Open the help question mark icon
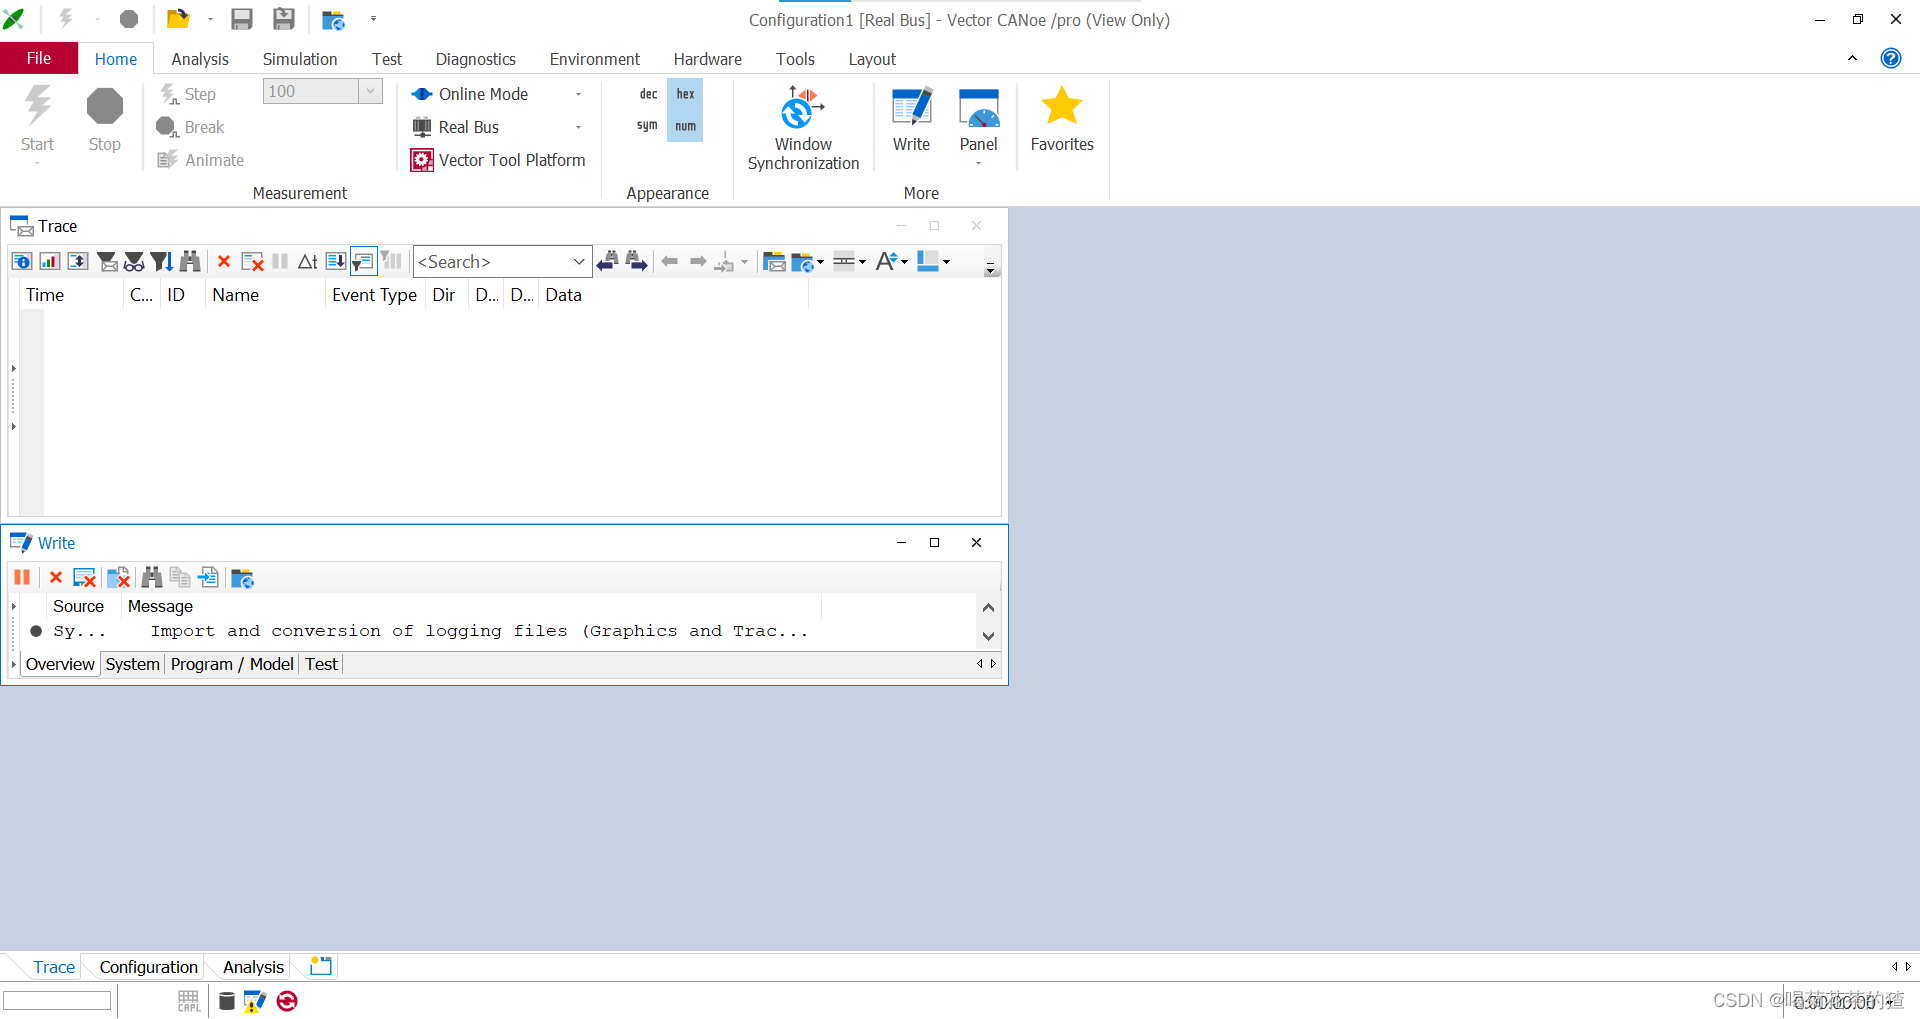This screenshot has width=1920, height=1019. 1890,58
